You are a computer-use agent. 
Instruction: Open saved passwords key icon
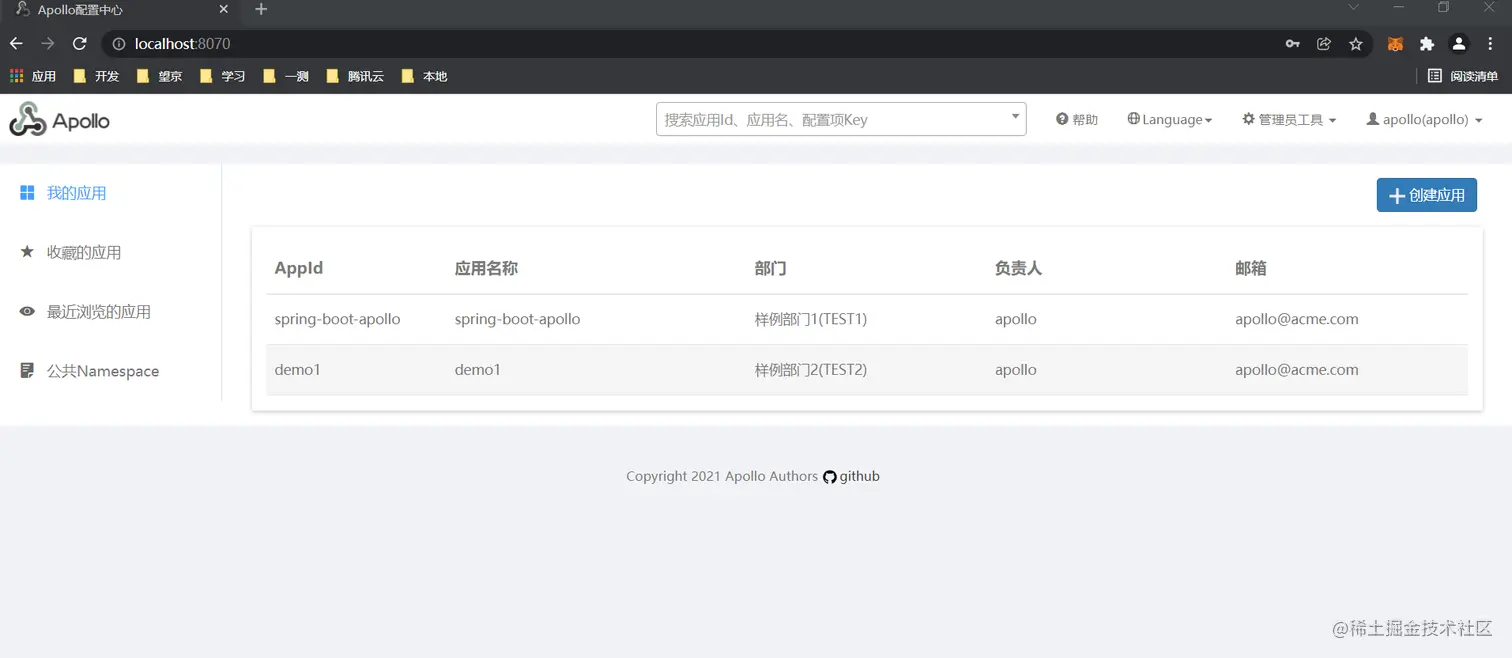pyautogui.click(x=1293, y=44)
